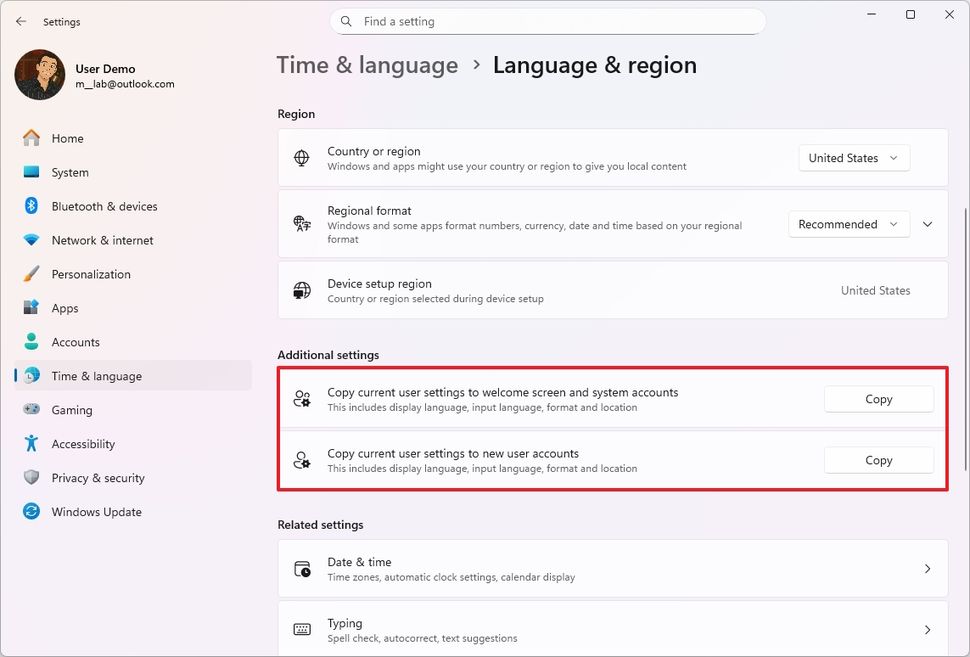Click the Bluetooth & devices icon

[31, 206]
